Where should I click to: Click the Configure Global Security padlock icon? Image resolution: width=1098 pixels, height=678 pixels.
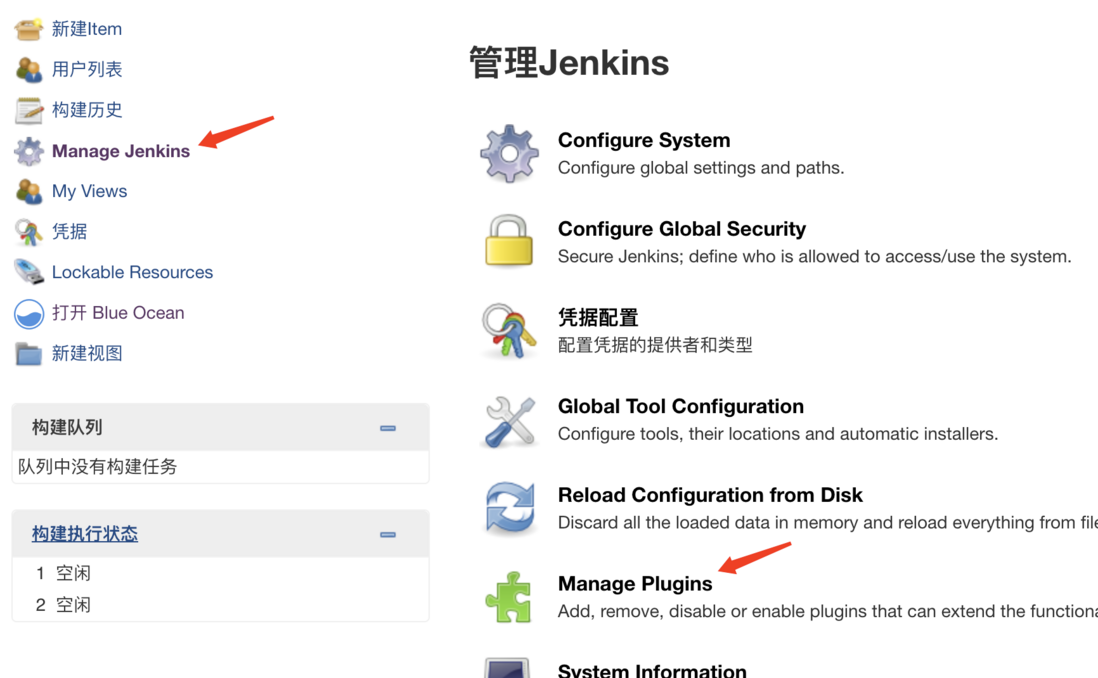tap(509, 241)
